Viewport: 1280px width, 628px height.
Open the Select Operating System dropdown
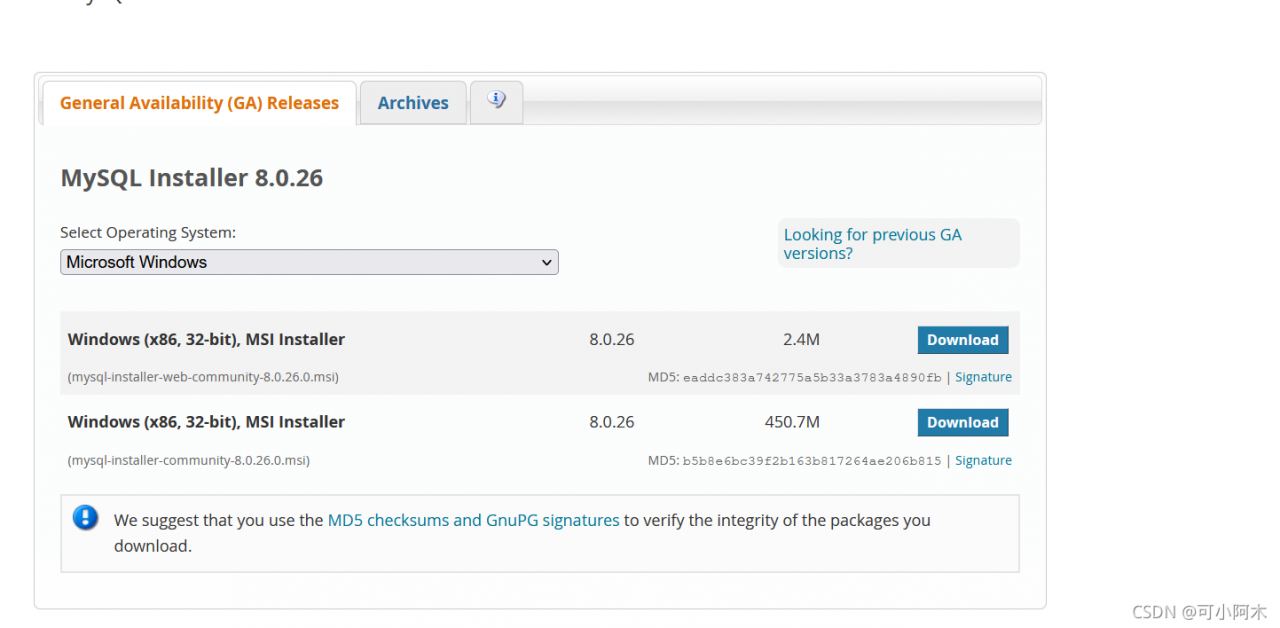click(x=309, y=262)
